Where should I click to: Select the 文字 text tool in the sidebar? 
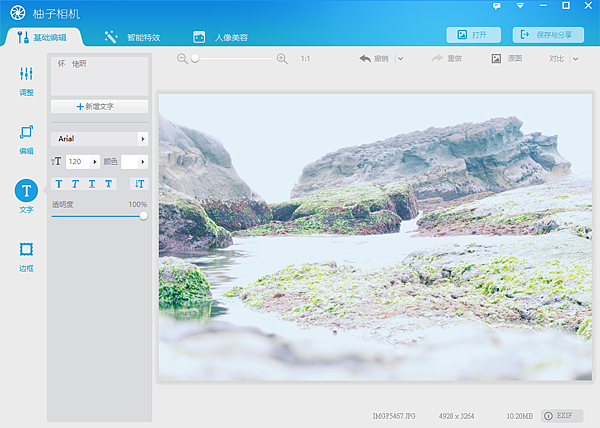point(26,196)
